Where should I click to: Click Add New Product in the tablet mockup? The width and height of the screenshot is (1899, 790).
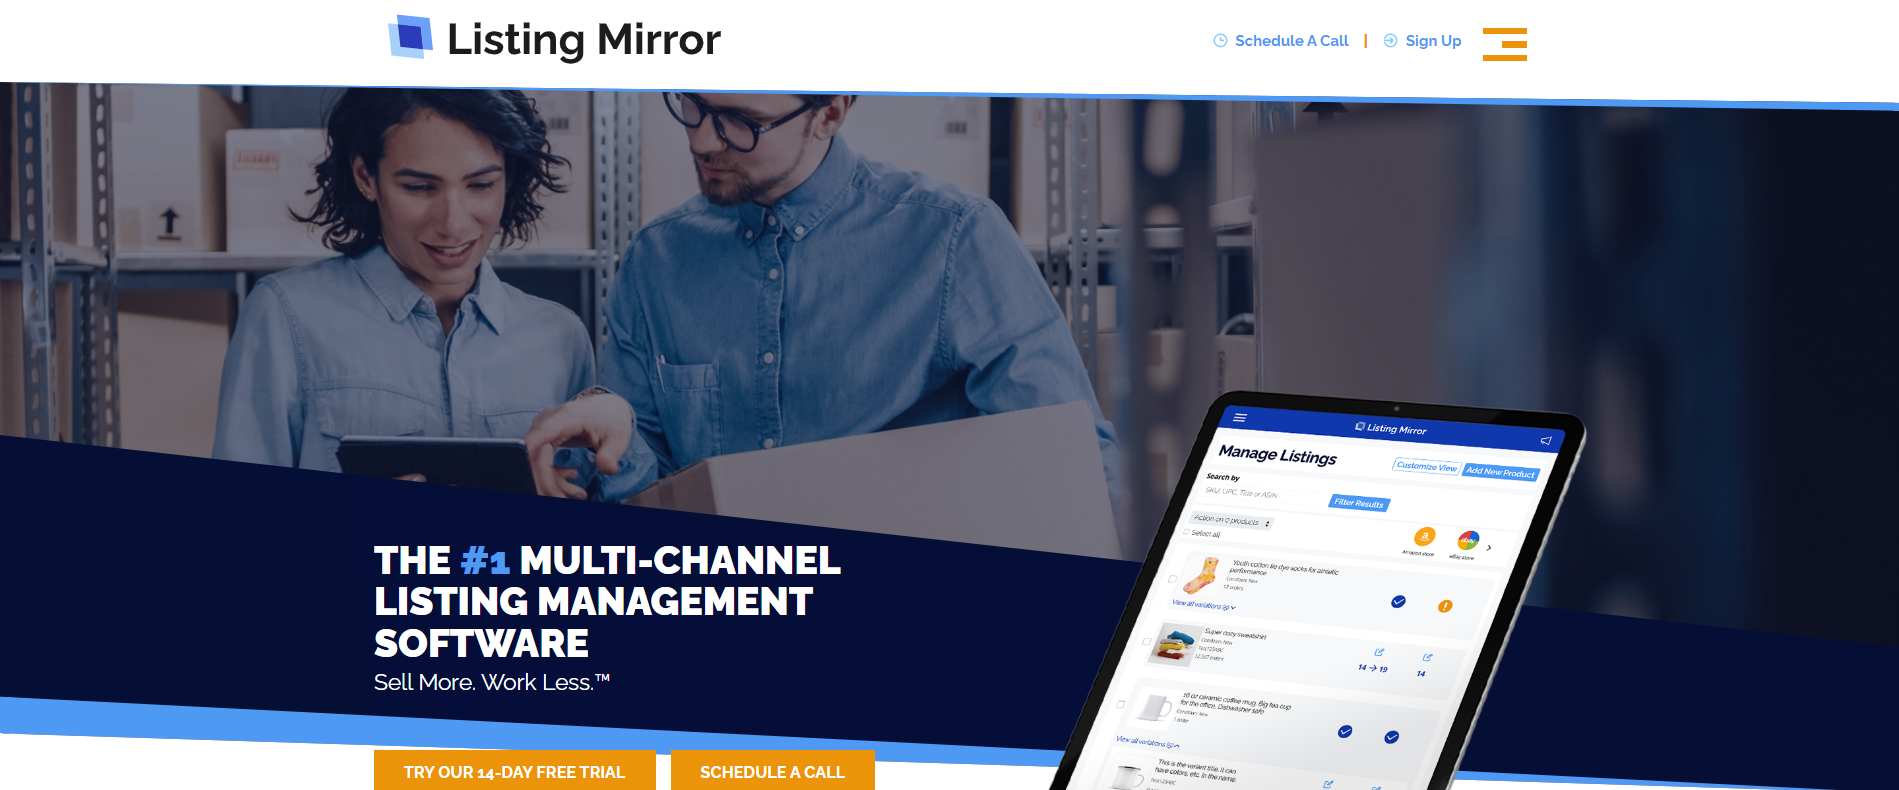point(1500,472)
